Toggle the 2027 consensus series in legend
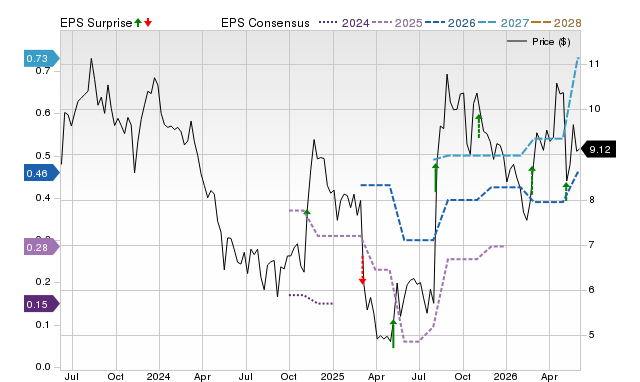The width and height of the screenshot is (640, 382). click(503, 23)
